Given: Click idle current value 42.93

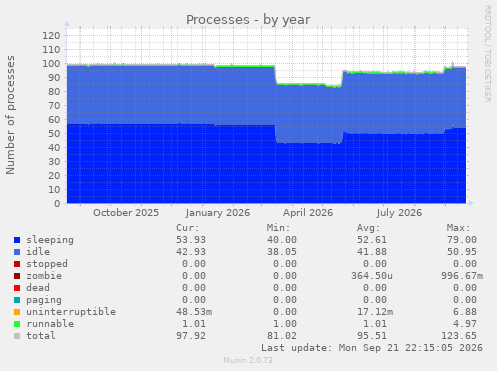Looking at the screenshot, I should click(x=191, y=252).
